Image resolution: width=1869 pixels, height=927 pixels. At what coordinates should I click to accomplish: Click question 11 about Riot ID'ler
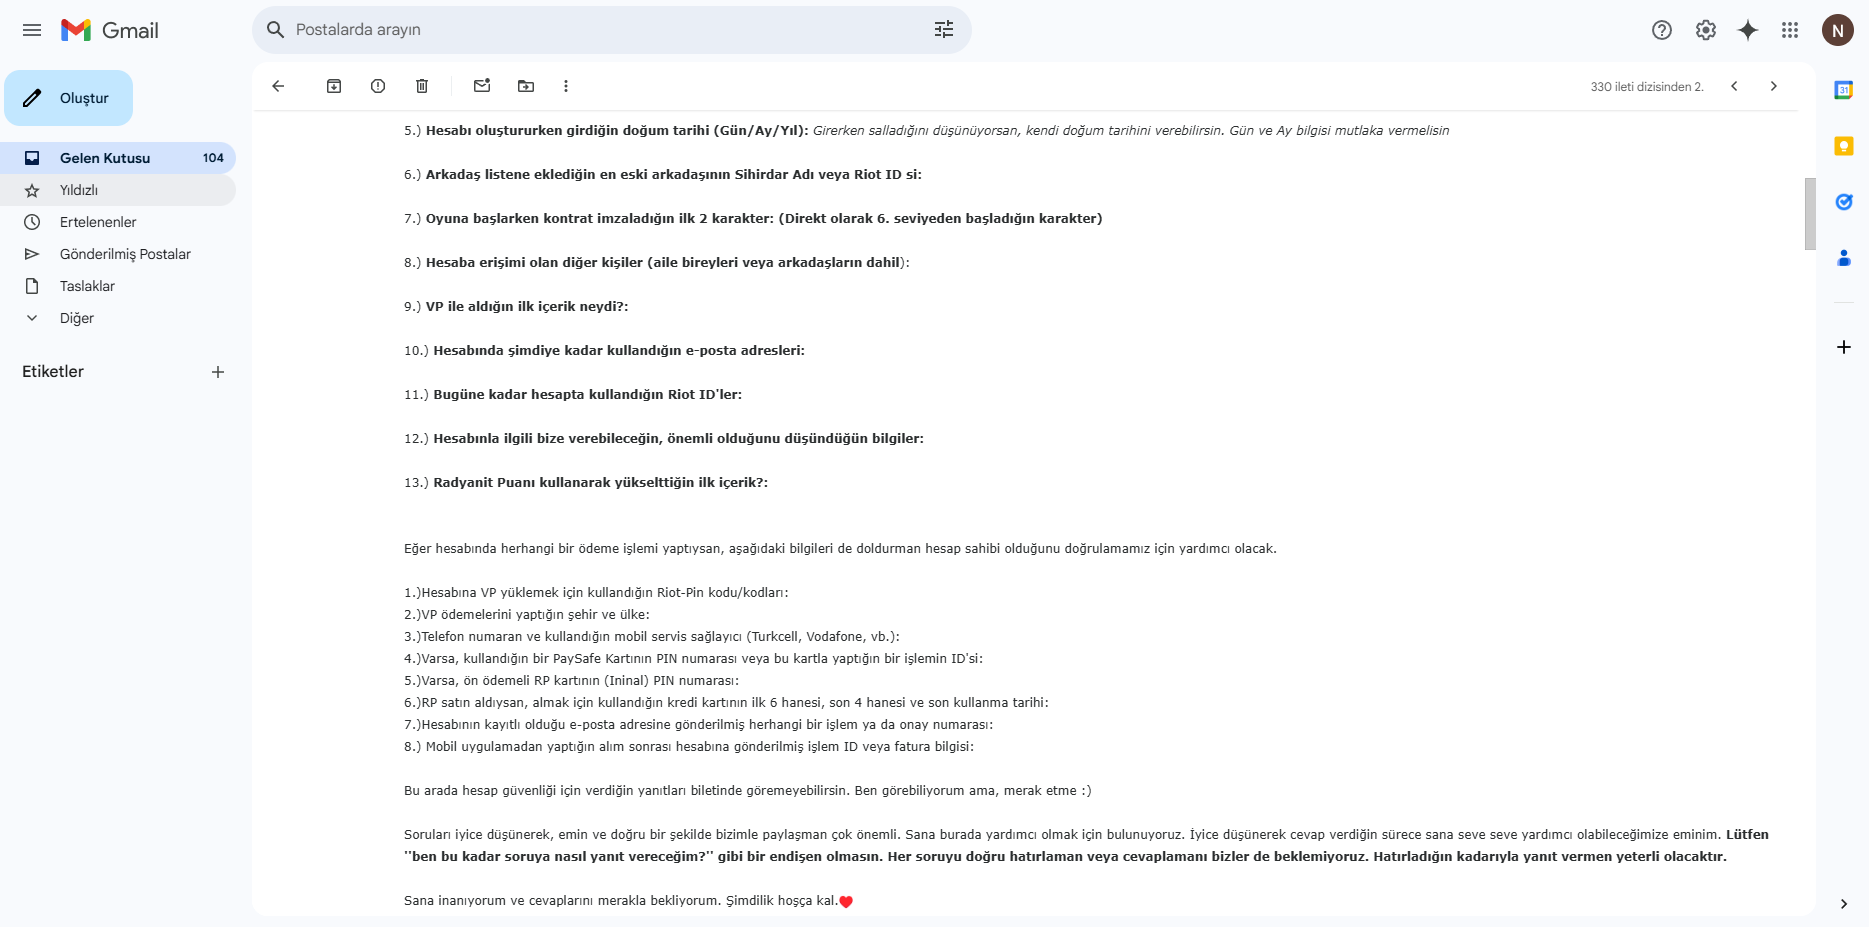tap(573, 395)
